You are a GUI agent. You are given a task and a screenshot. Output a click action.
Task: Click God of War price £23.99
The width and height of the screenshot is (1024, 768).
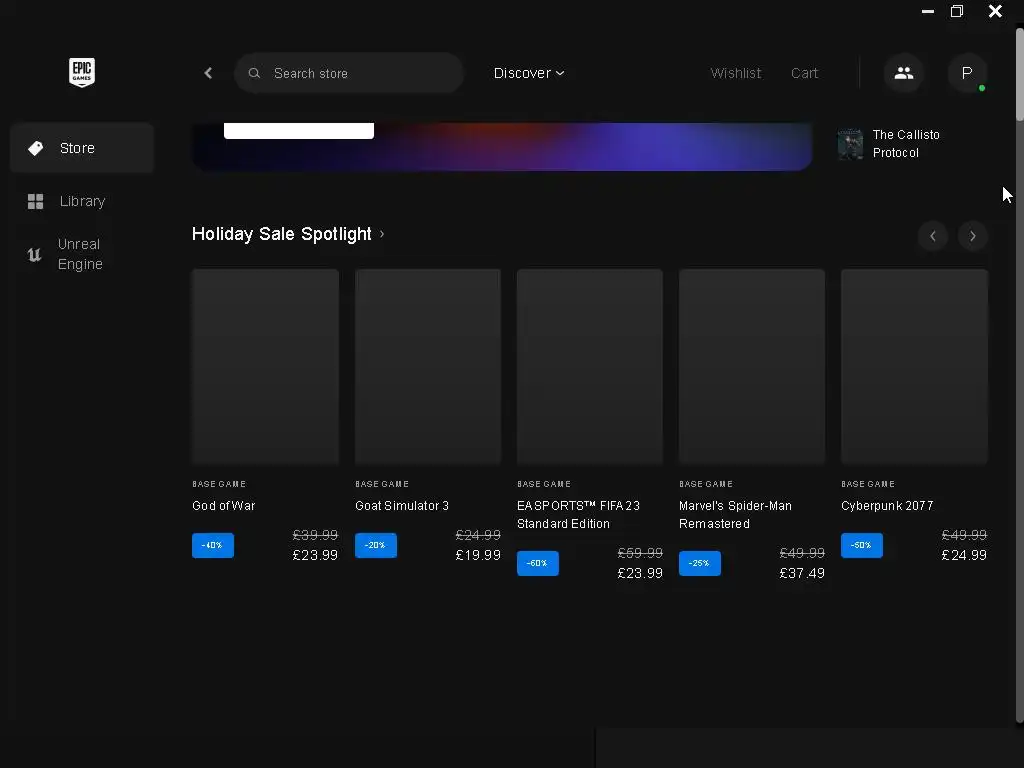click(x=315, y=555)
